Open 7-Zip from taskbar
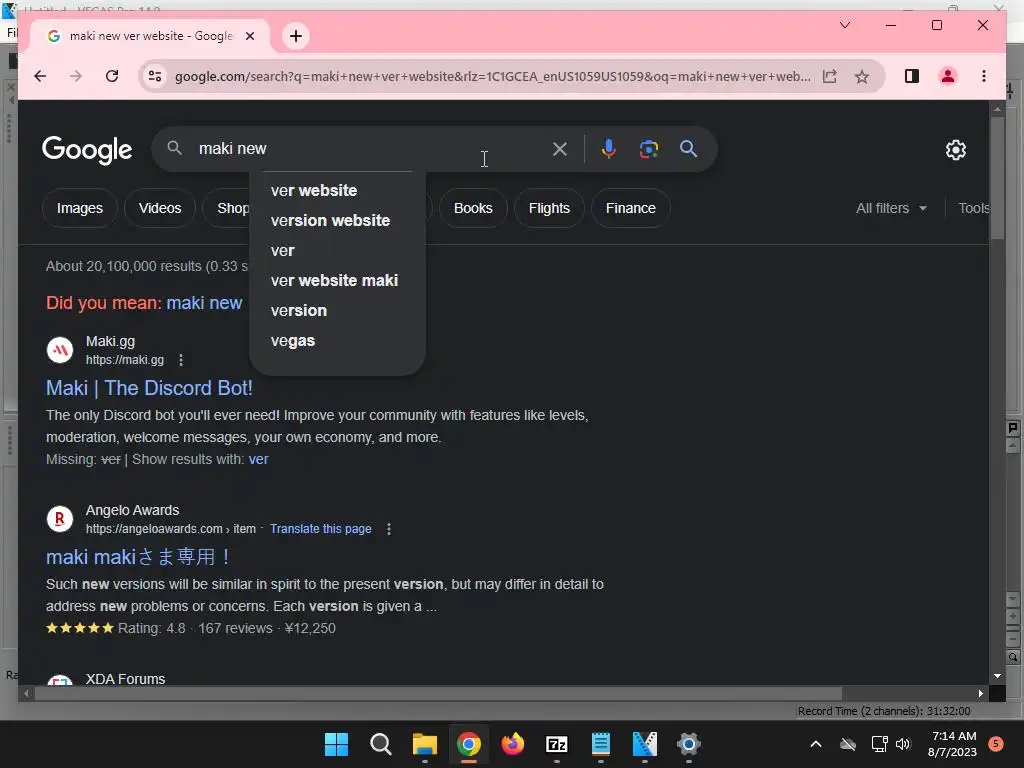Image resolution: width=1024 pixels, height=768 pixels. (x=556, y=744)
